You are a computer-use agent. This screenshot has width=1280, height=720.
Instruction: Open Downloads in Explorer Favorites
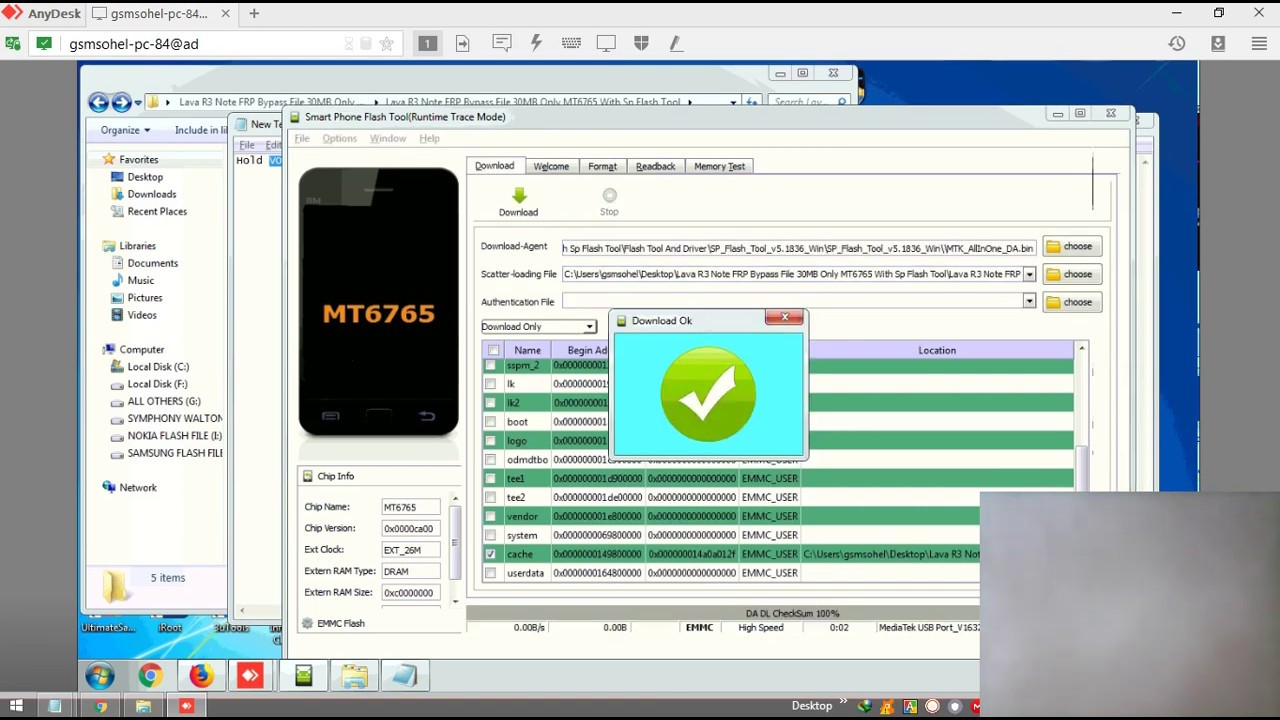coord(151,194)
